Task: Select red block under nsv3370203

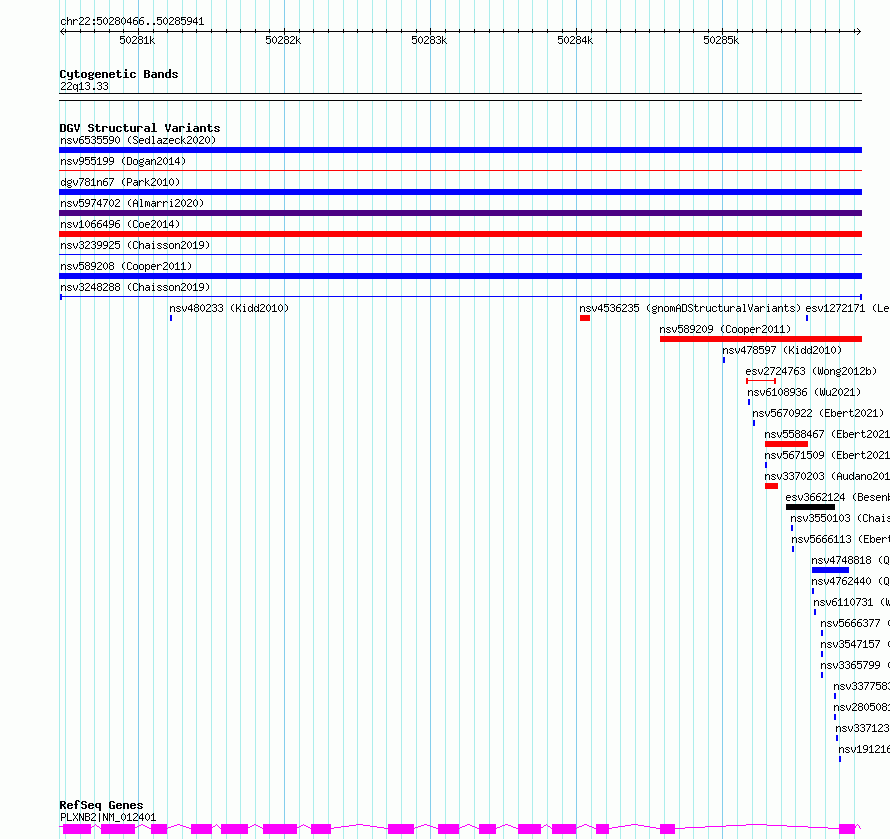Action: point(771,486)
